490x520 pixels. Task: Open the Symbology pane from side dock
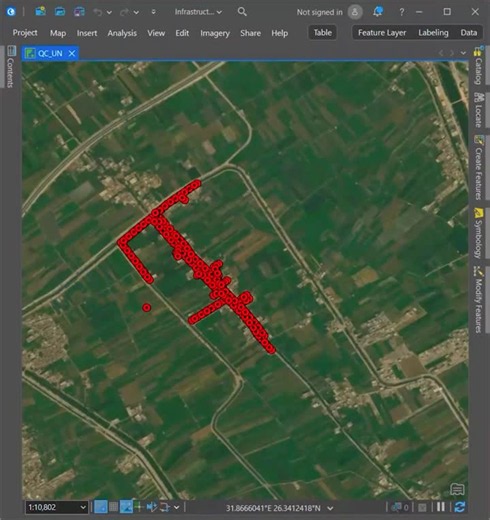coord(478,233)
